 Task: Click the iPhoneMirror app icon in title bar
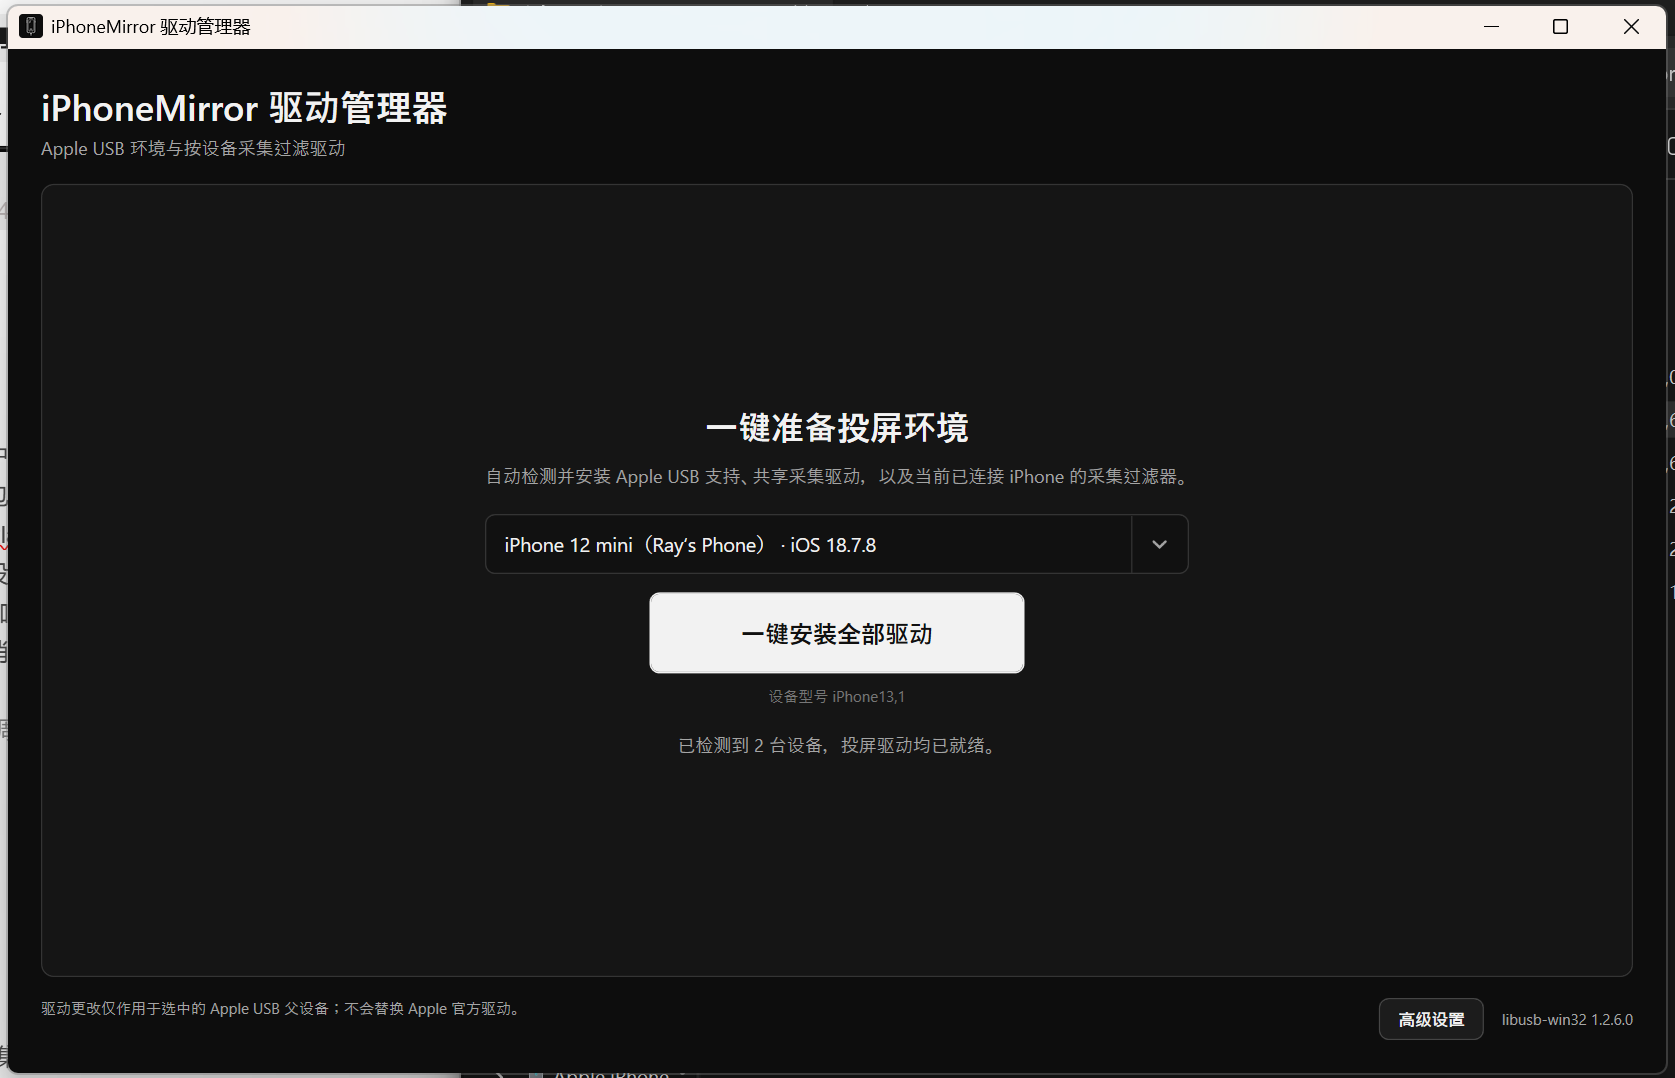pos(31,27)
